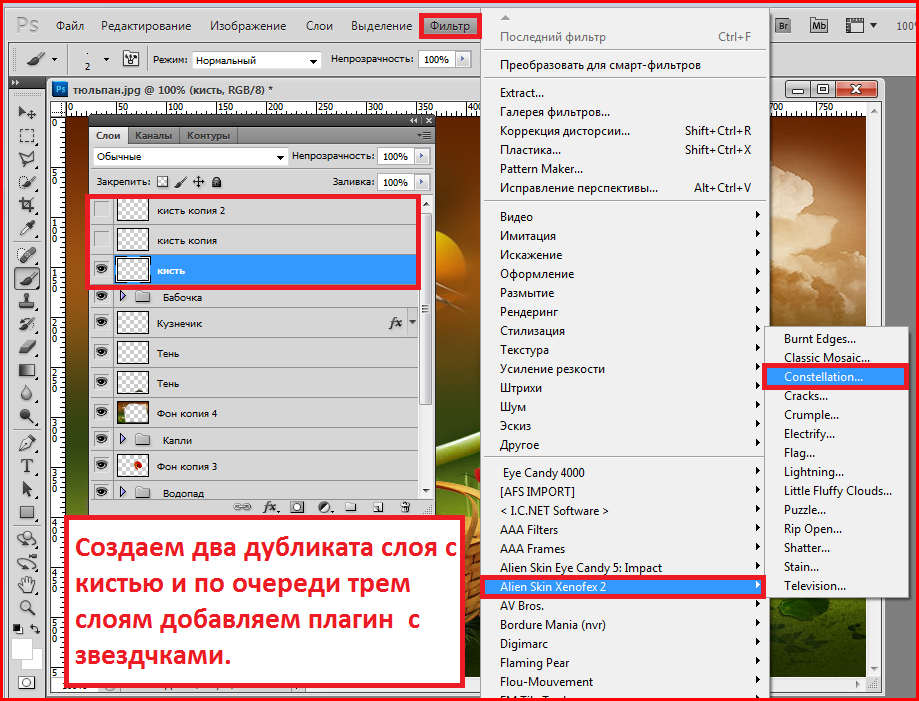Viewport: 919px width, 701px height.
Task: Open the 'Редактирование' menu
Action: 146,26
